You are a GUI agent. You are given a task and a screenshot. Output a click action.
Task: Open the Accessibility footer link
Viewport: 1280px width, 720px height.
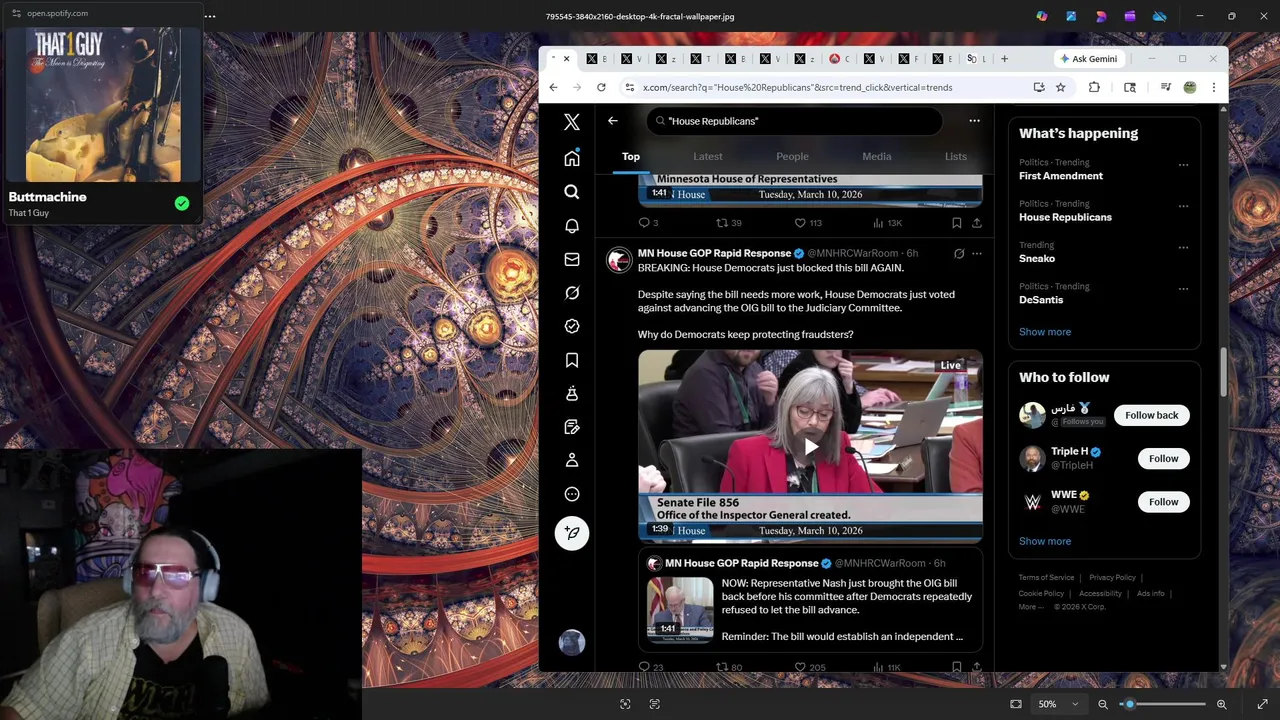point(1100,593)
